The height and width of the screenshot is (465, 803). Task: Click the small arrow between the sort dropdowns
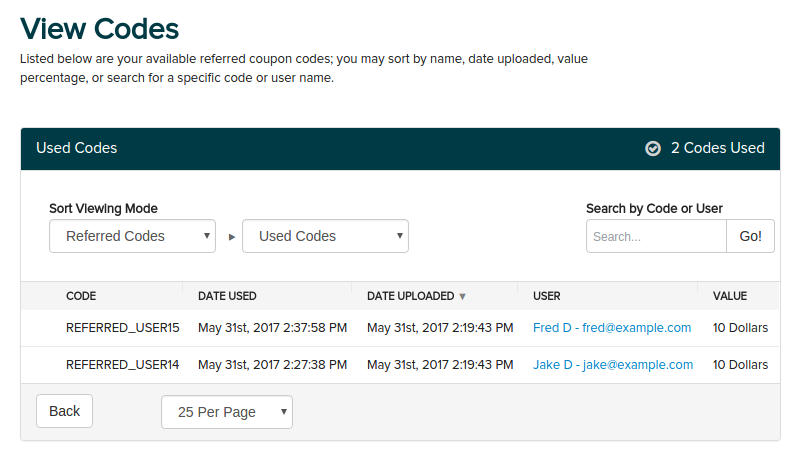[x=232, y=237]
